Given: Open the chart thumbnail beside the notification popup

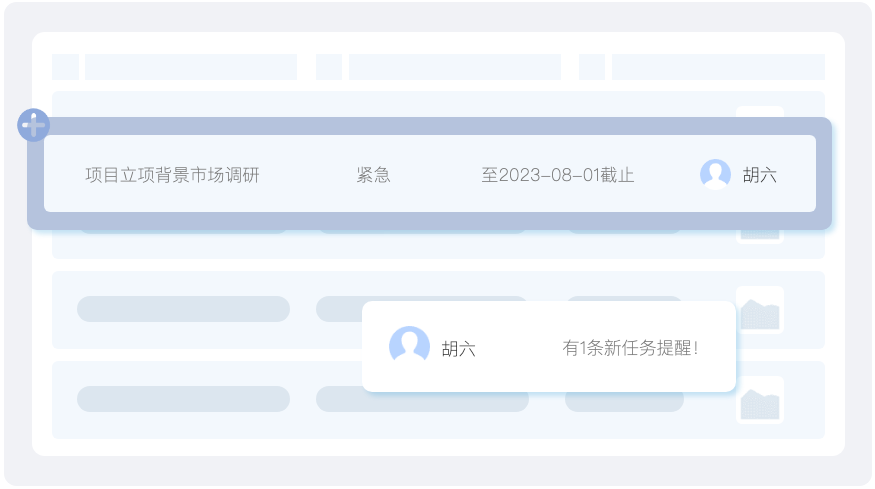Looking at the screenshot, I should point(760,311).
